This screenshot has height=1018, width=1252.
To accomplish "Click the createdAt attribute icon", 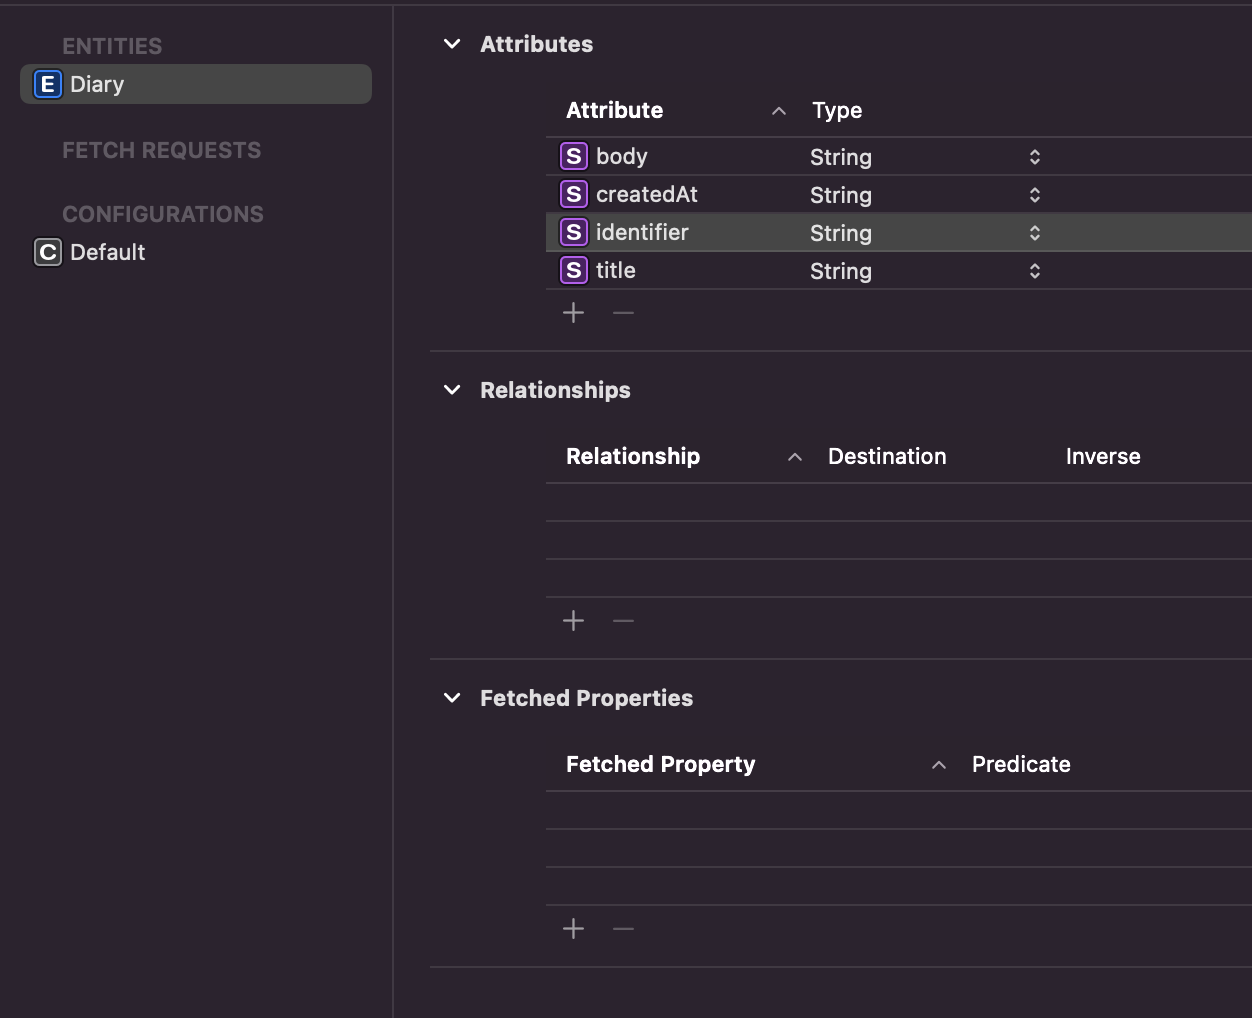I will (573, 195).
